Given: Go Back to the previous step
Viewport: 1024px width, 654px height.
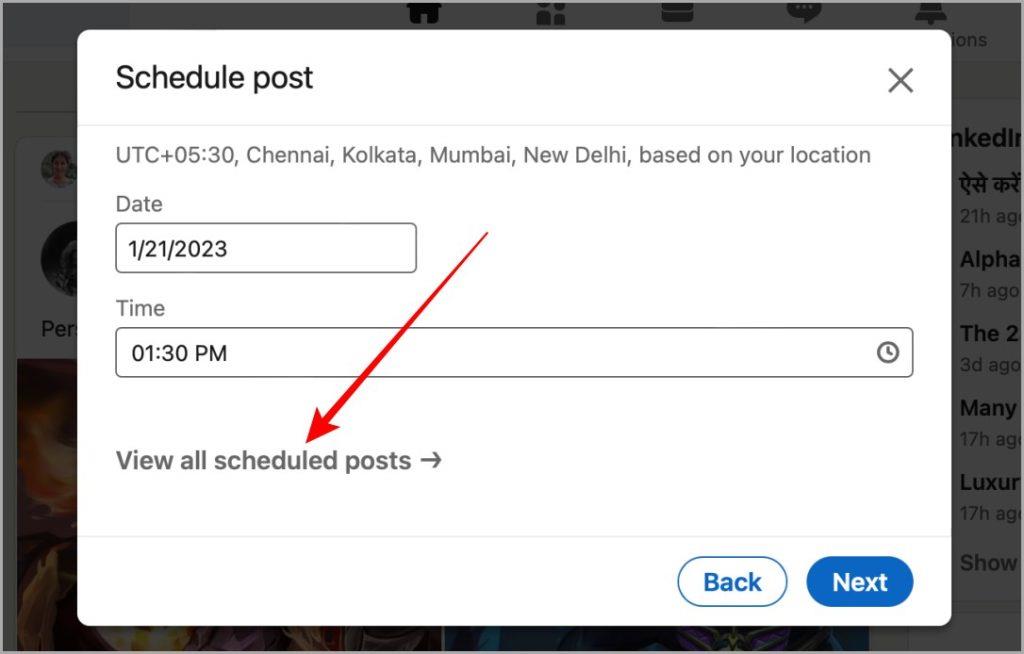Looking at the screenshot, I should [x=732, y=581].
